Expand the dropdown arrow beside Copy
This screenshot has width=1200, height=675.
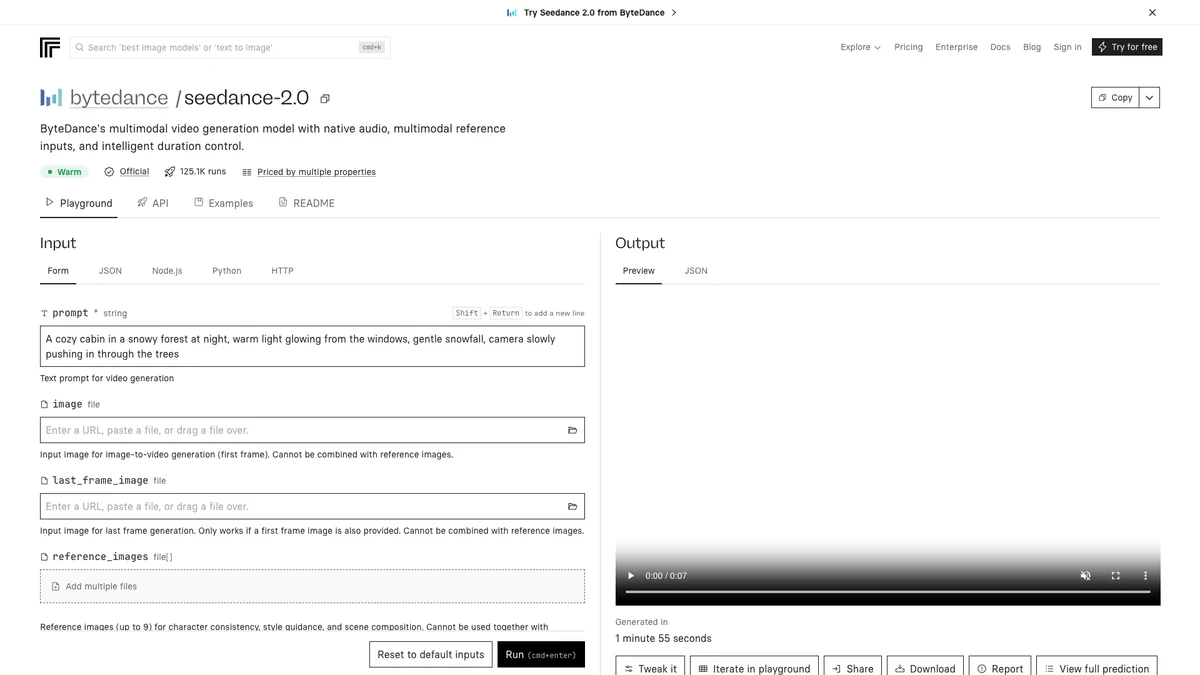[1150, 98]
